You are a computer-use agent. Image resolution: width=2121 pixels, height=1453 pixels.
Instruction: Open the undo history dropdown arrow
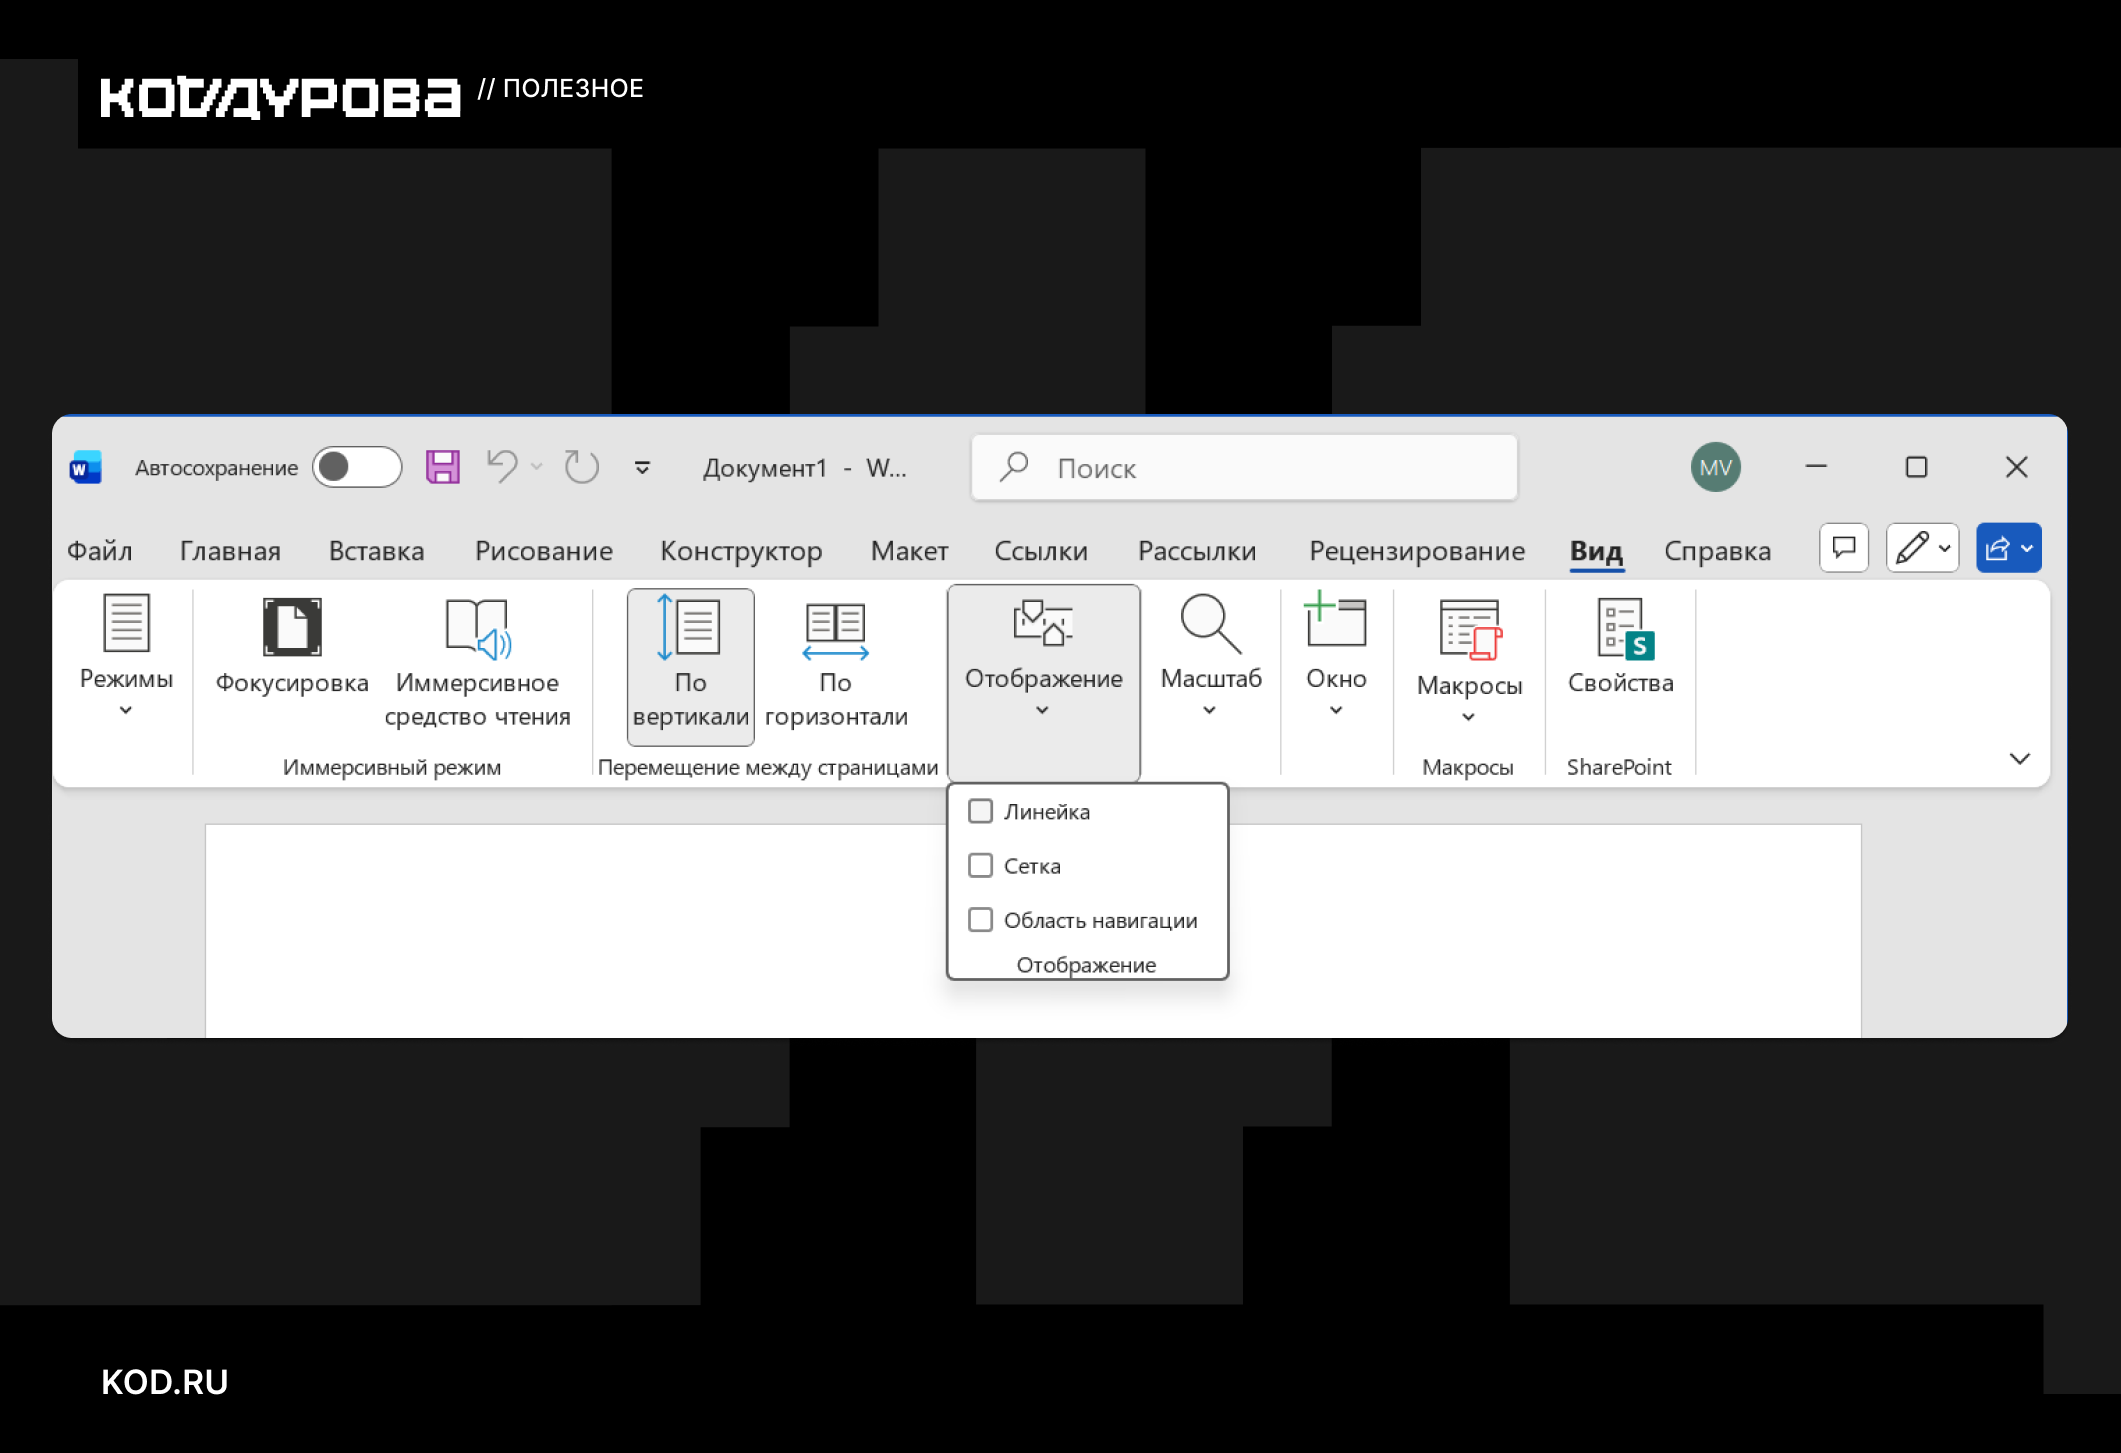coord(537,466)
